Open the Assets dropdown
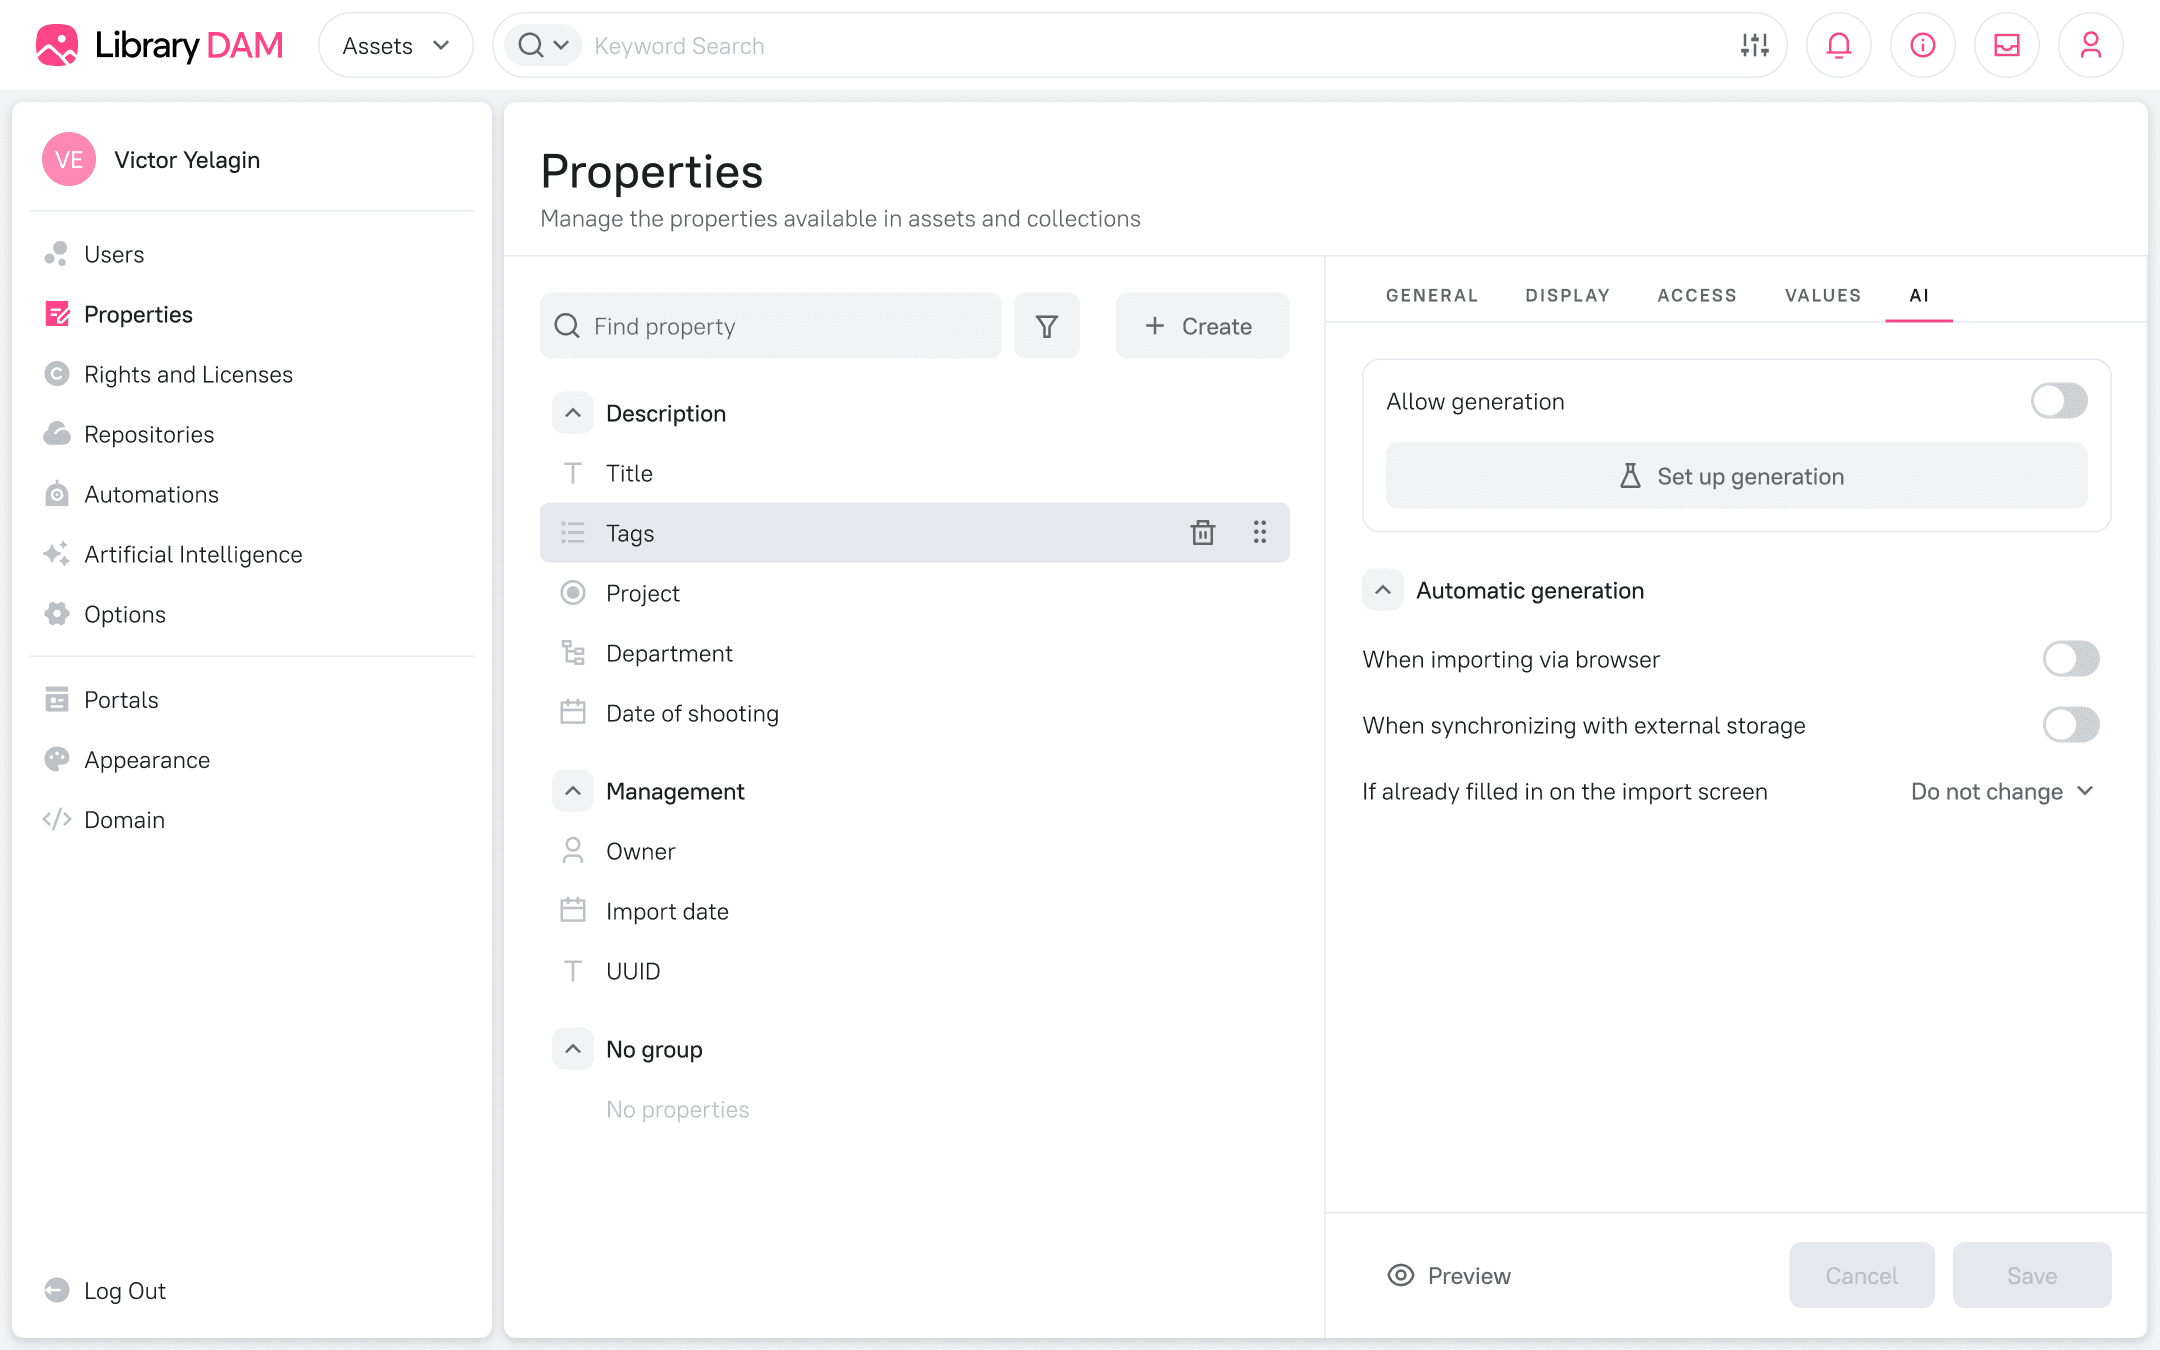This screenshot has height=1350, width=2160. pyautogui.click(x=395, y=46)
